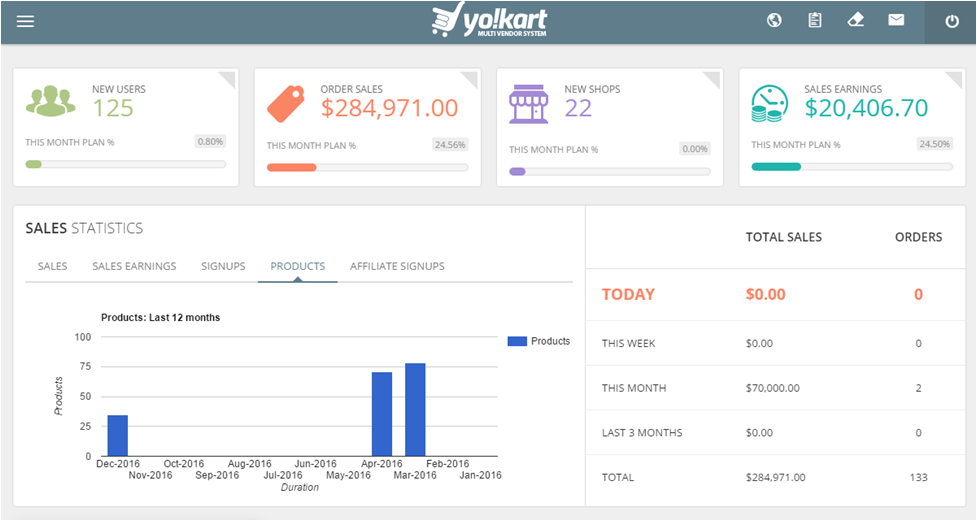Click the Sales Earnings teal progress bar
This screenshot has width=977, height=521.
(x=852, y=166)
